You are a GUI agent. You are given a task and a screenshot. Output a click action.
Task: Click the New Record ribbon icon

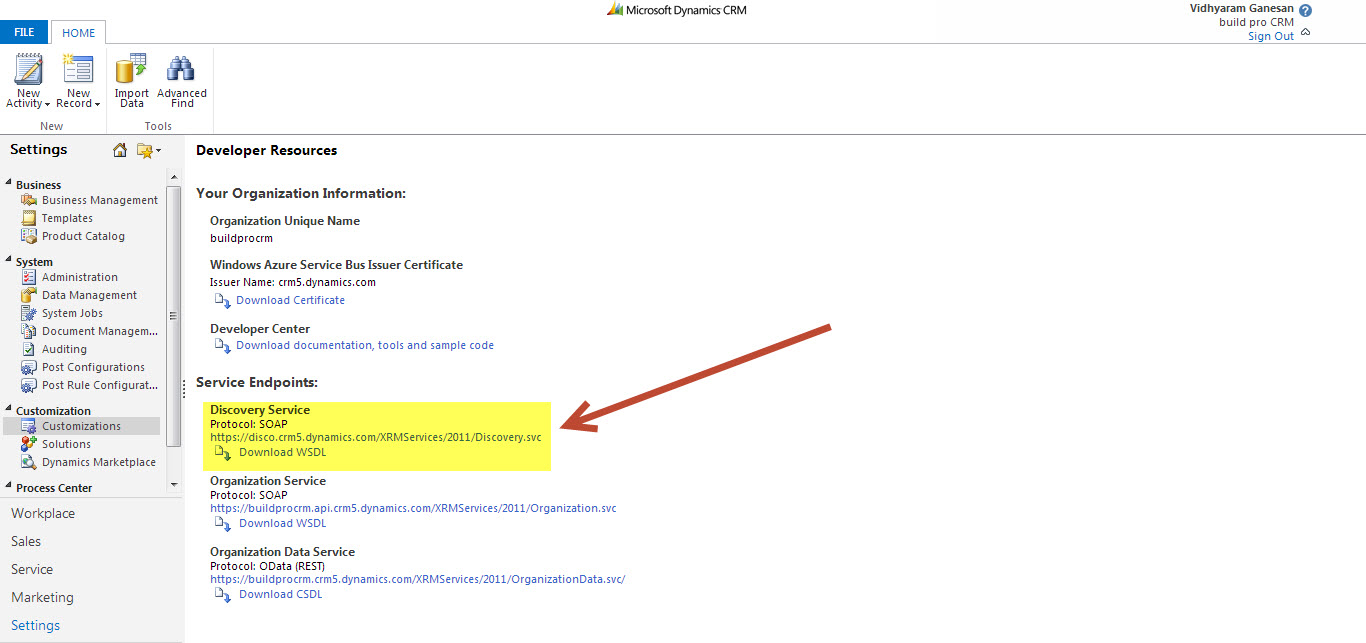coord(77,68)
